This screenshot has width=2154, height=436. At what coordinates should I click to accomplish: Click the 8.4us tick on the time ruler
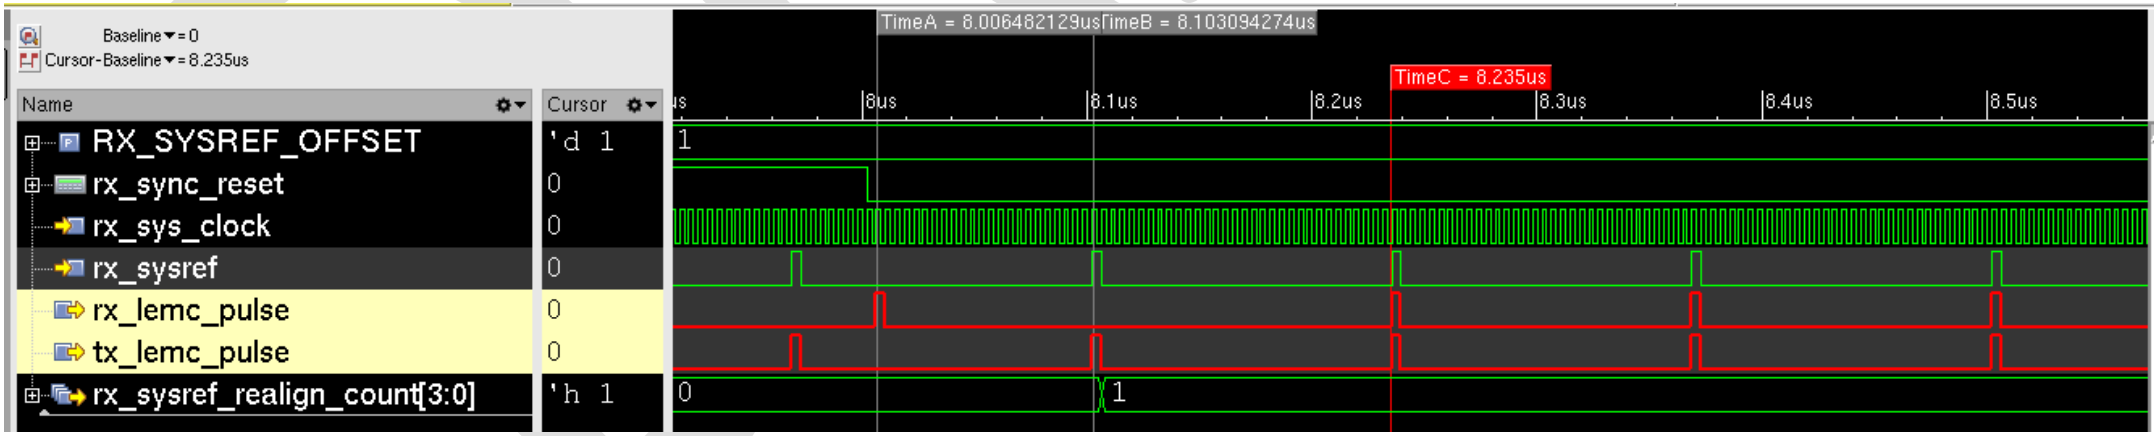tap(1788, 102)
